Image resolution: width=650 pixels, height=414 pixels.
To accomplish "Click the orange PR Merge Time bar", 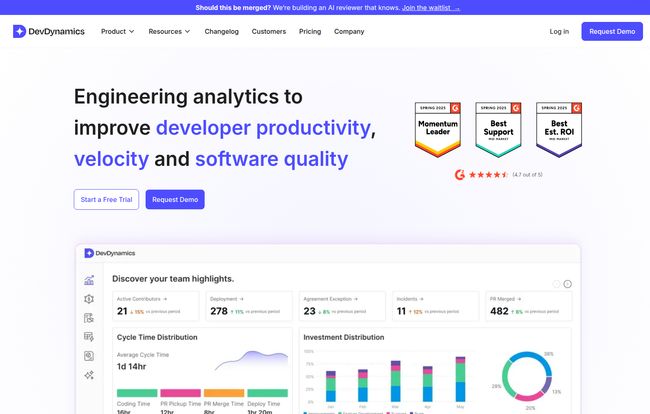I will coord(224,393).
